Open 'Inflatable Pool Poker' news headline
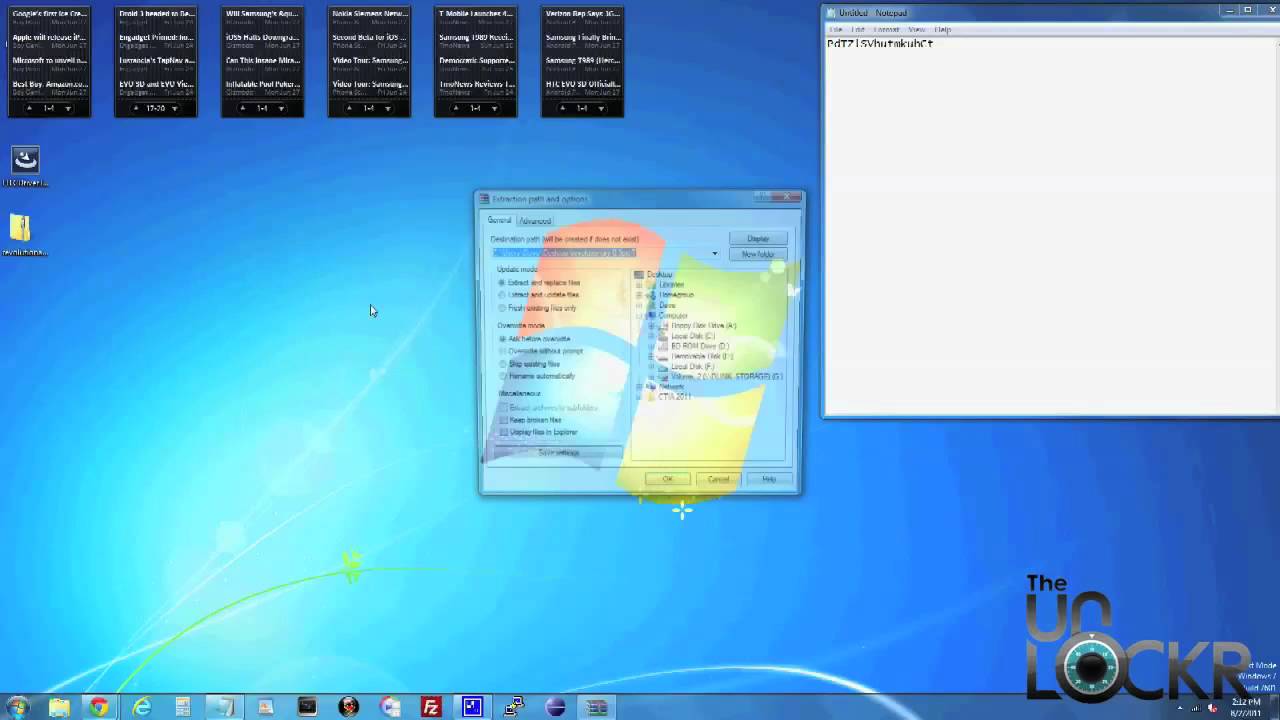 tap(262, 84)
